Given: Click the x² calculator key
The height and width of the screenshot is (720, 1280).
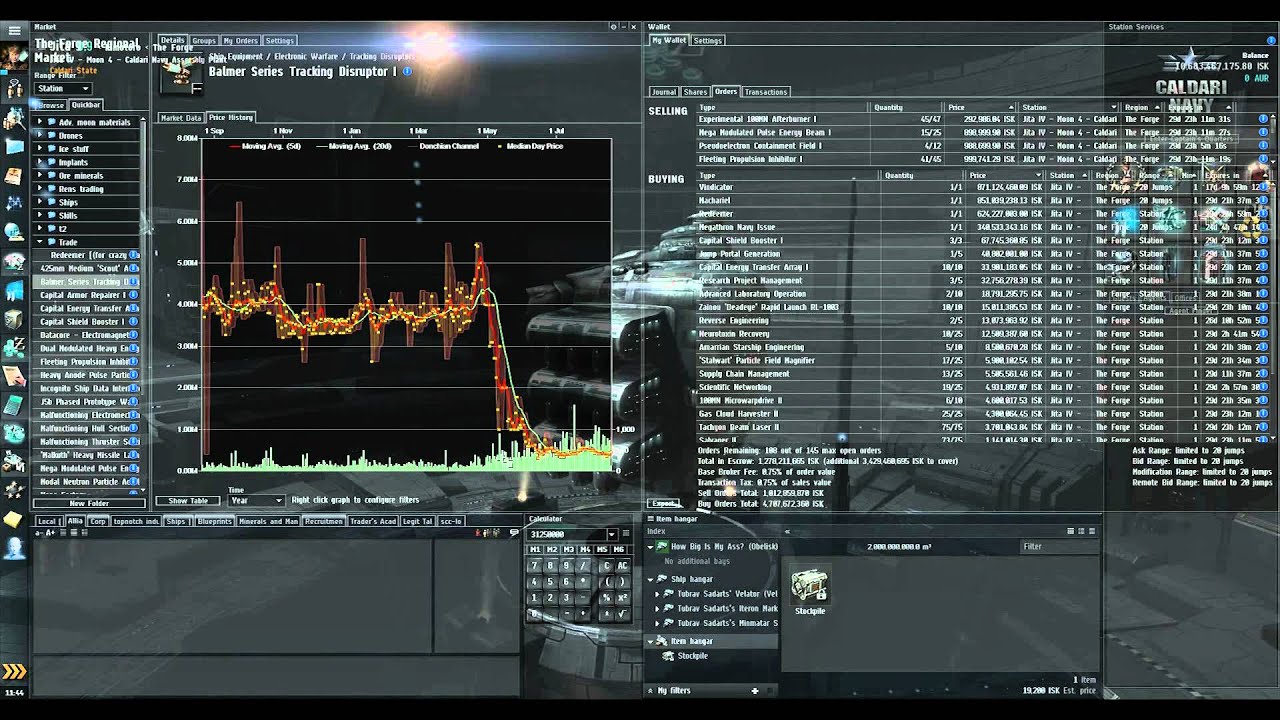Looking at the screenshot, I should pyautogui.click(x=621, y=597).
